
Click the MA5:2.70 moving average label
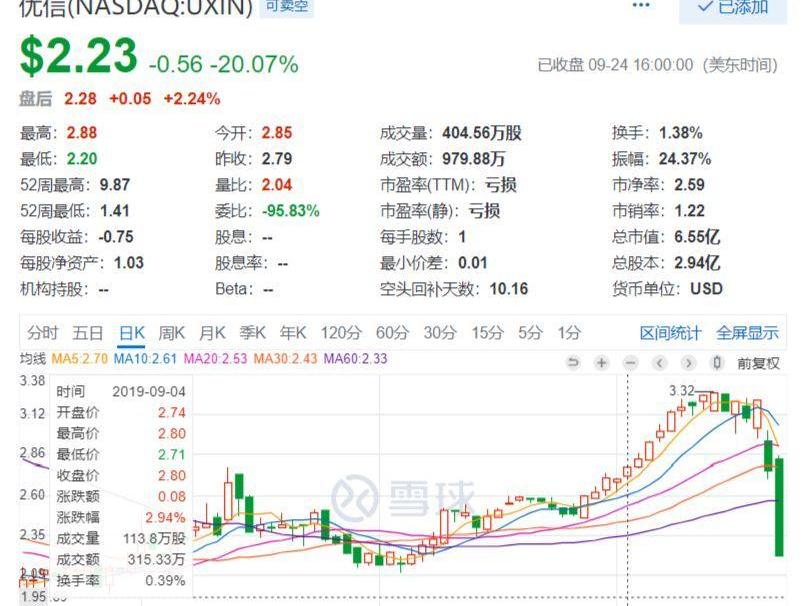tap(80, 359)
